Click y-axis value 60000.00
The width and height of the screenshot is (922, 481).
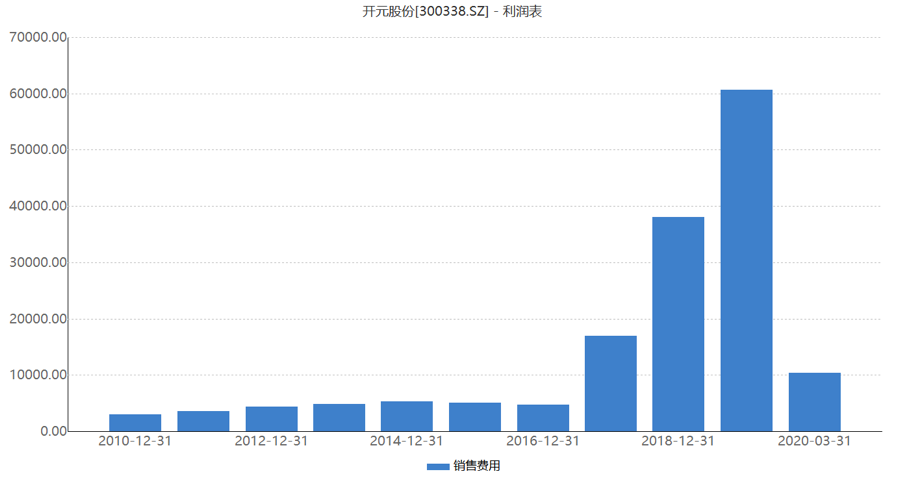point(38,94)
